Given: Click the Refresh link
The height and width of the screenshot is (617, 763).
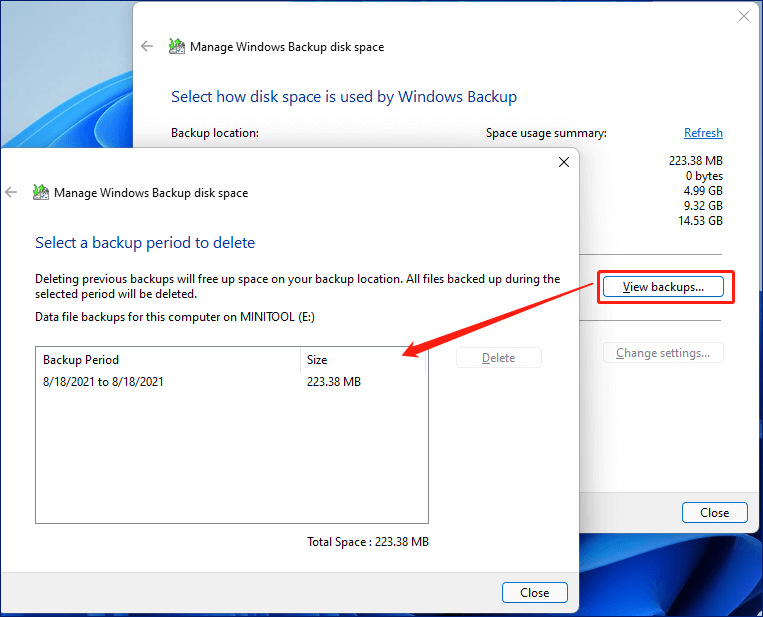Looking at the screenshot, I should pos(703,133).
